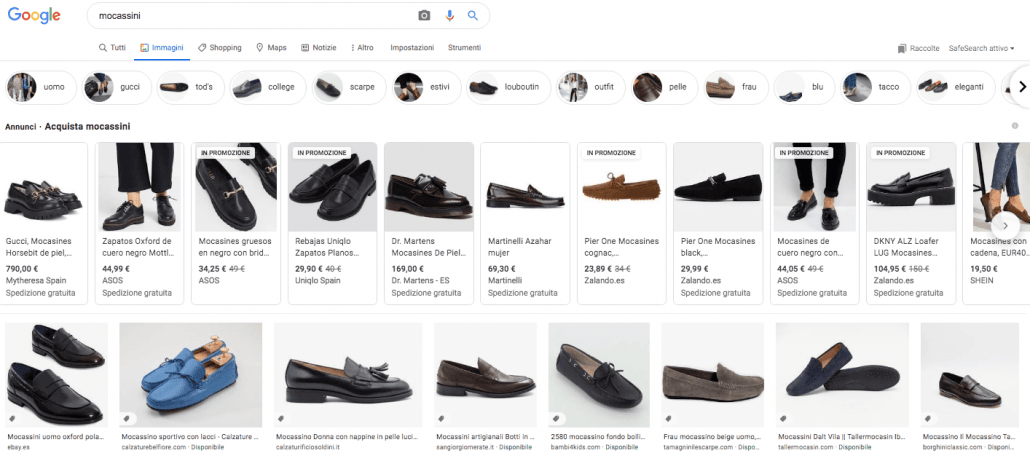This screenshot has height=461, width=1030.
Task: Switch to the Tutti tab
Action: 112,48
